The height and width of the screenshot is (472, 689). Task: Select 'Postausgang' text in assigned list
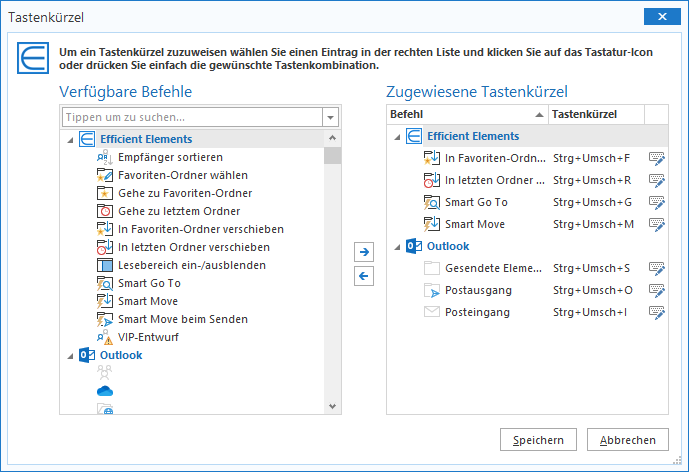(479, 290)
